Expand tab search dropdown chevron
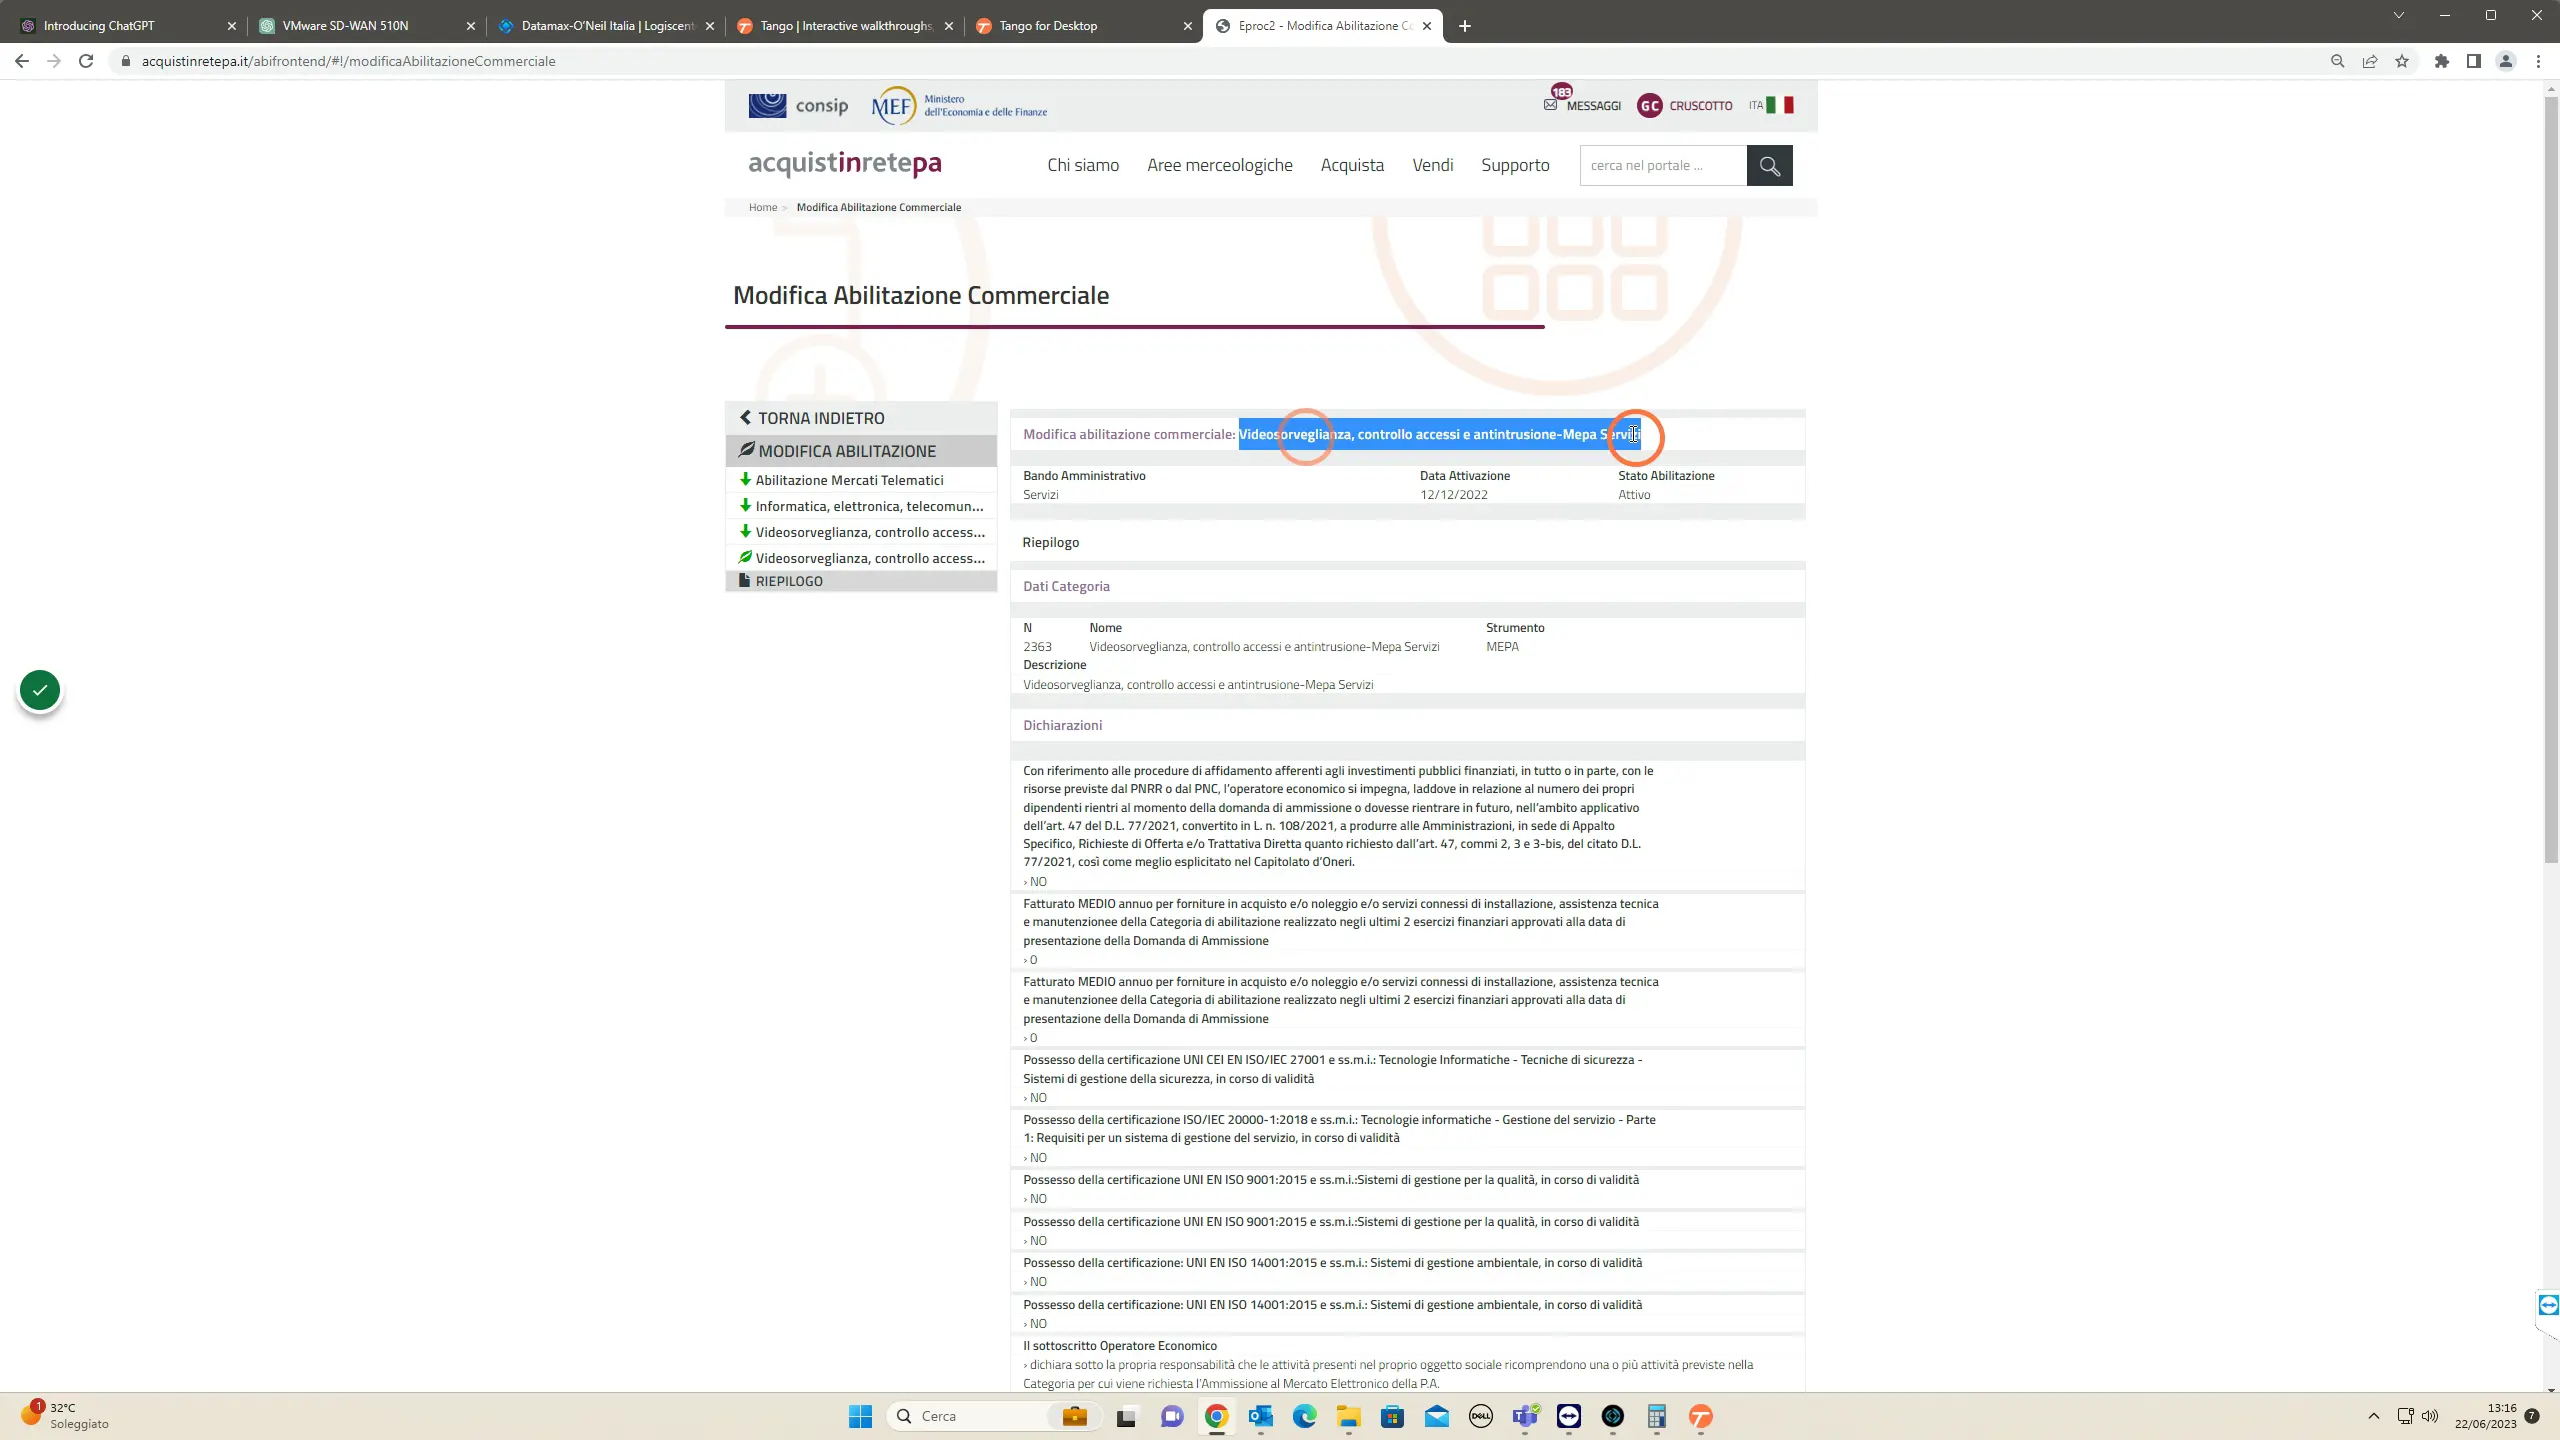Viewport: 2560px width, 1440px height. (2398, 15)
